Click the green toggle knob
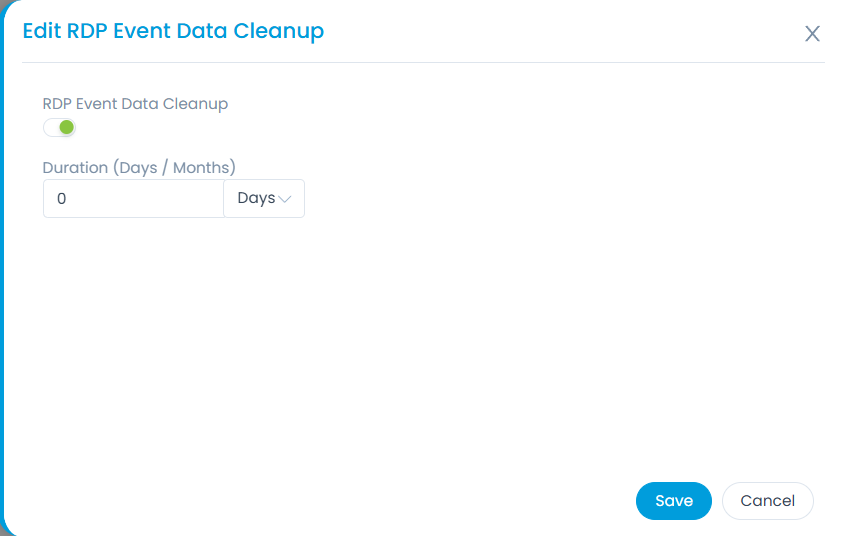841x536 pixels. coord(66,127)
